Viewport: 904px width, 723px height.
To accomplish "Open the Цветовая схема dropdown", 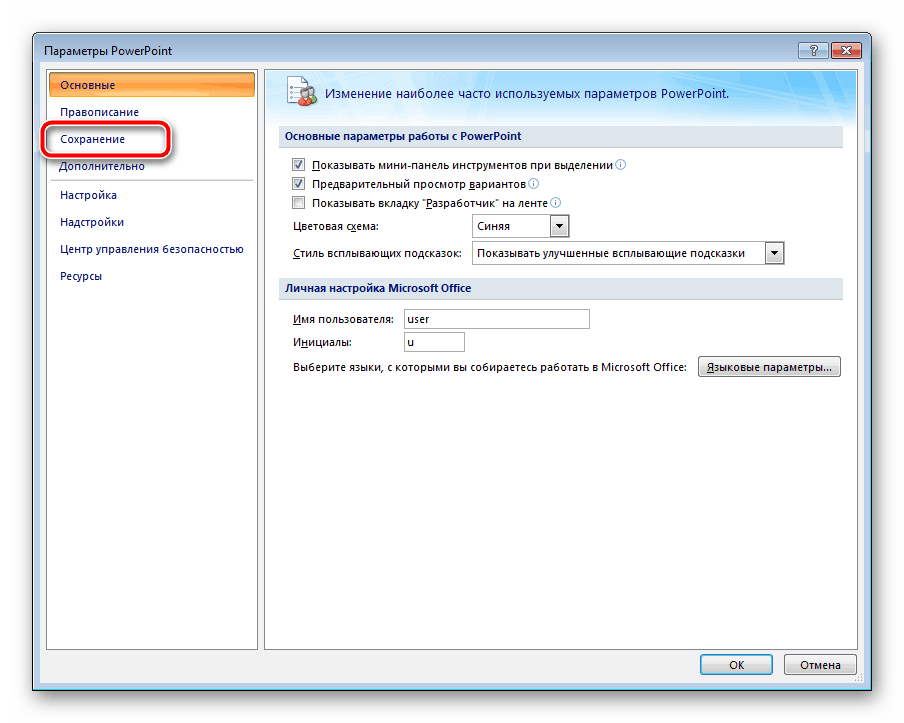I will (x=559, y=227).
